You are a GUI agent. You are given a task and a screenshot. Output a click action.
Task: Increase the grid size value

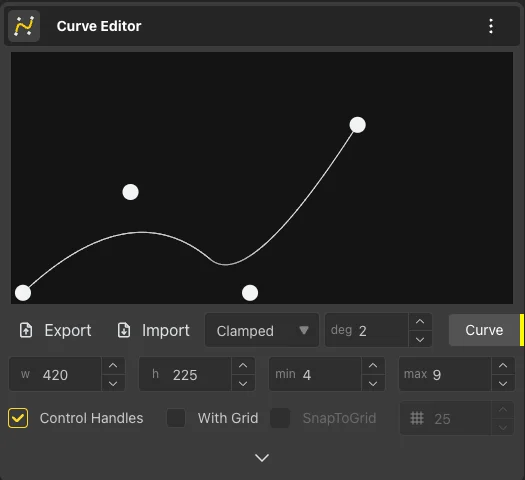tap(503, 409)
